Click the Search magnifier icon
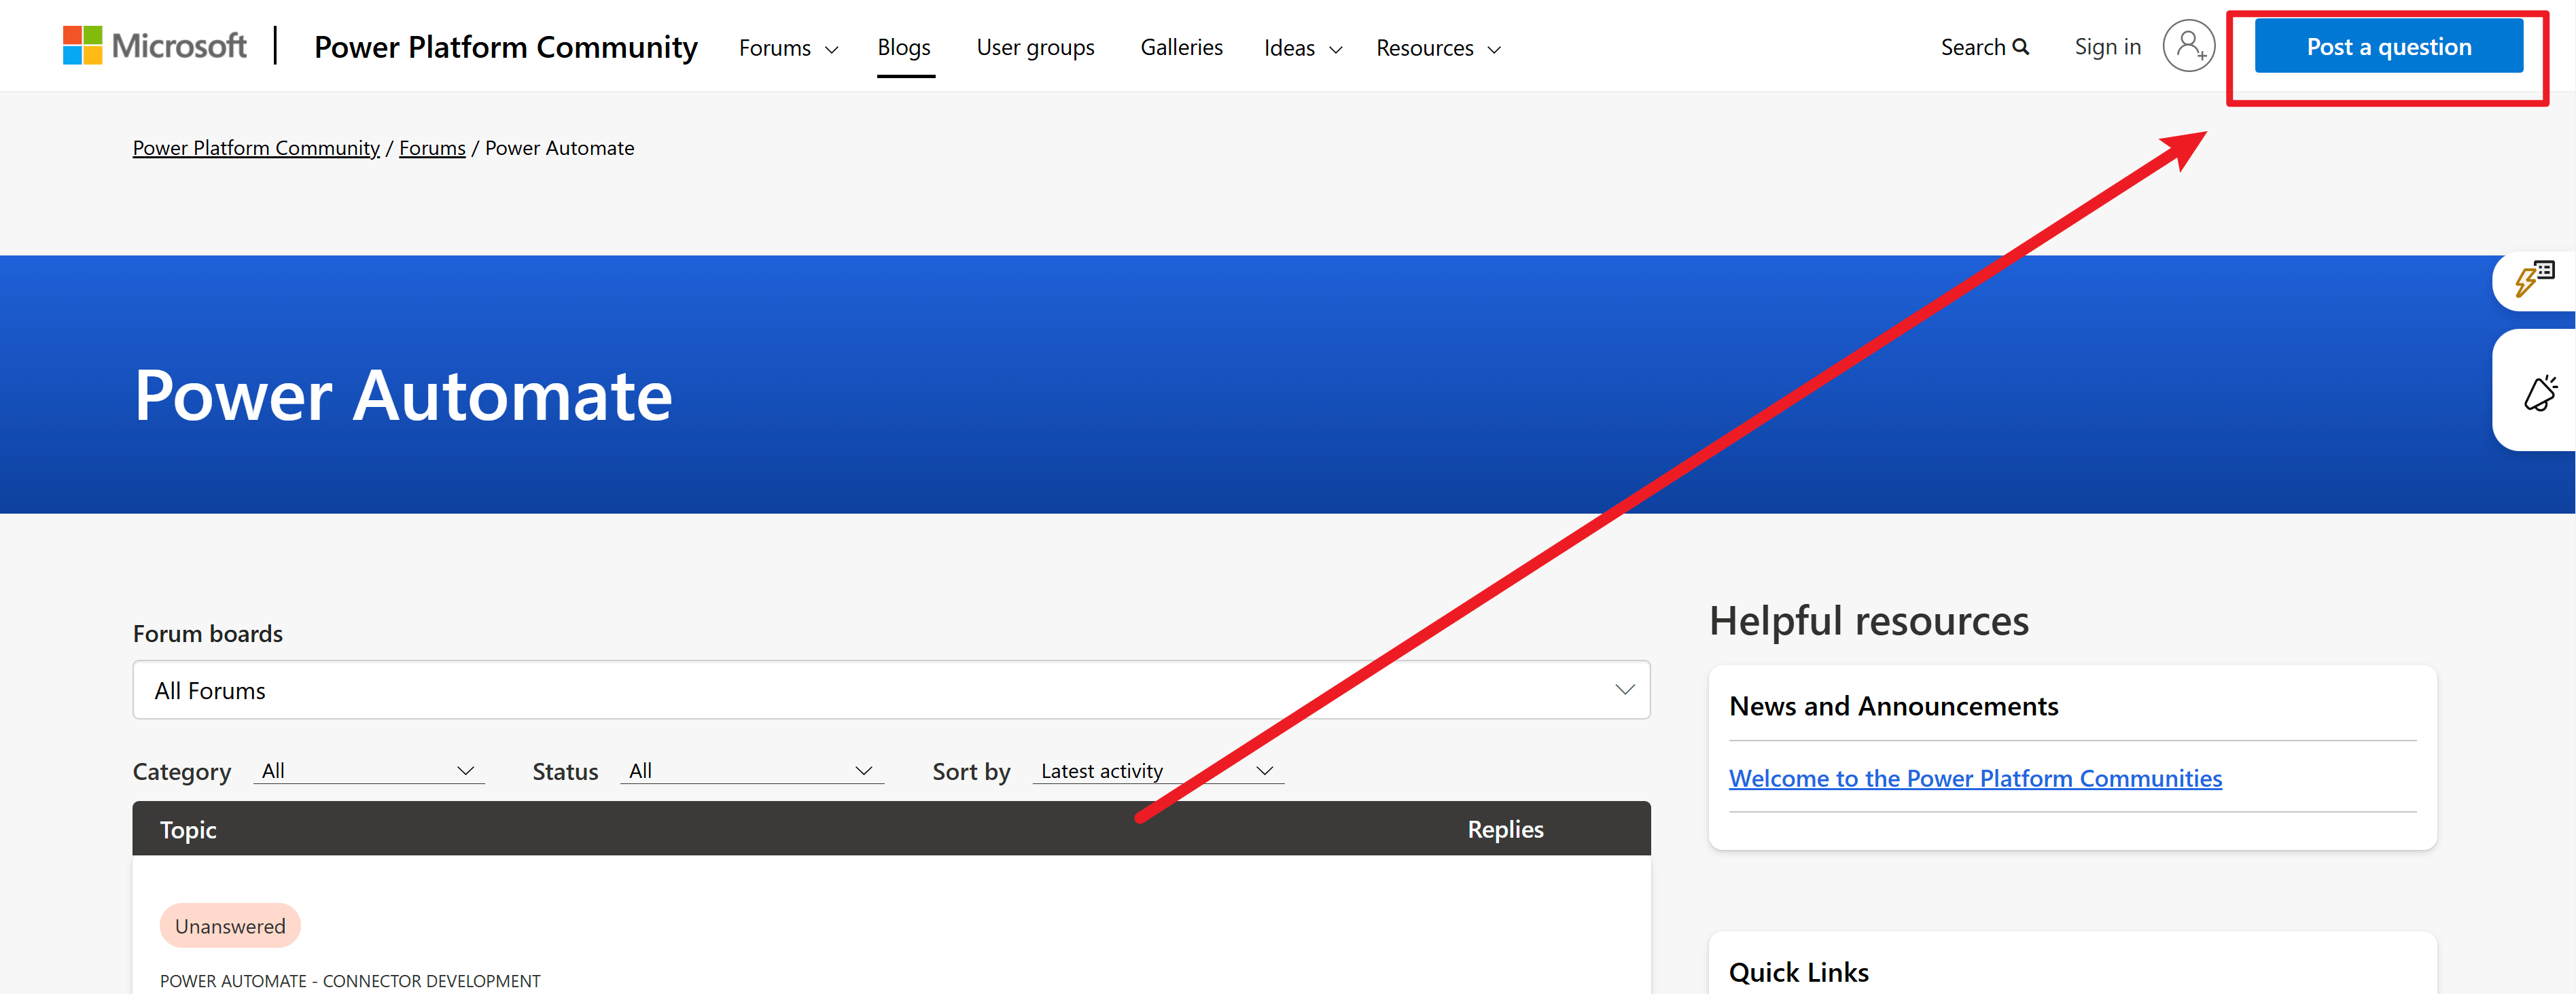This screenshot has width=2576, height=994. pos(2021,47)
